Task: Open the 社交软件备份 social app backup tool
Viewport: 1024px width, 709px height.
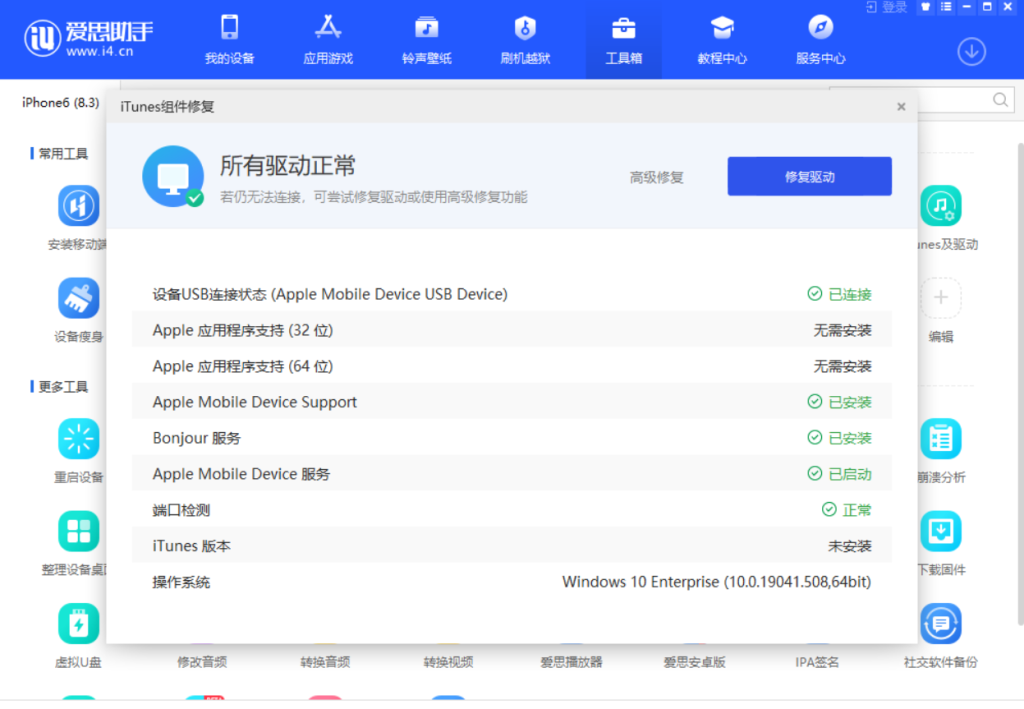Action: pos(940,622)
